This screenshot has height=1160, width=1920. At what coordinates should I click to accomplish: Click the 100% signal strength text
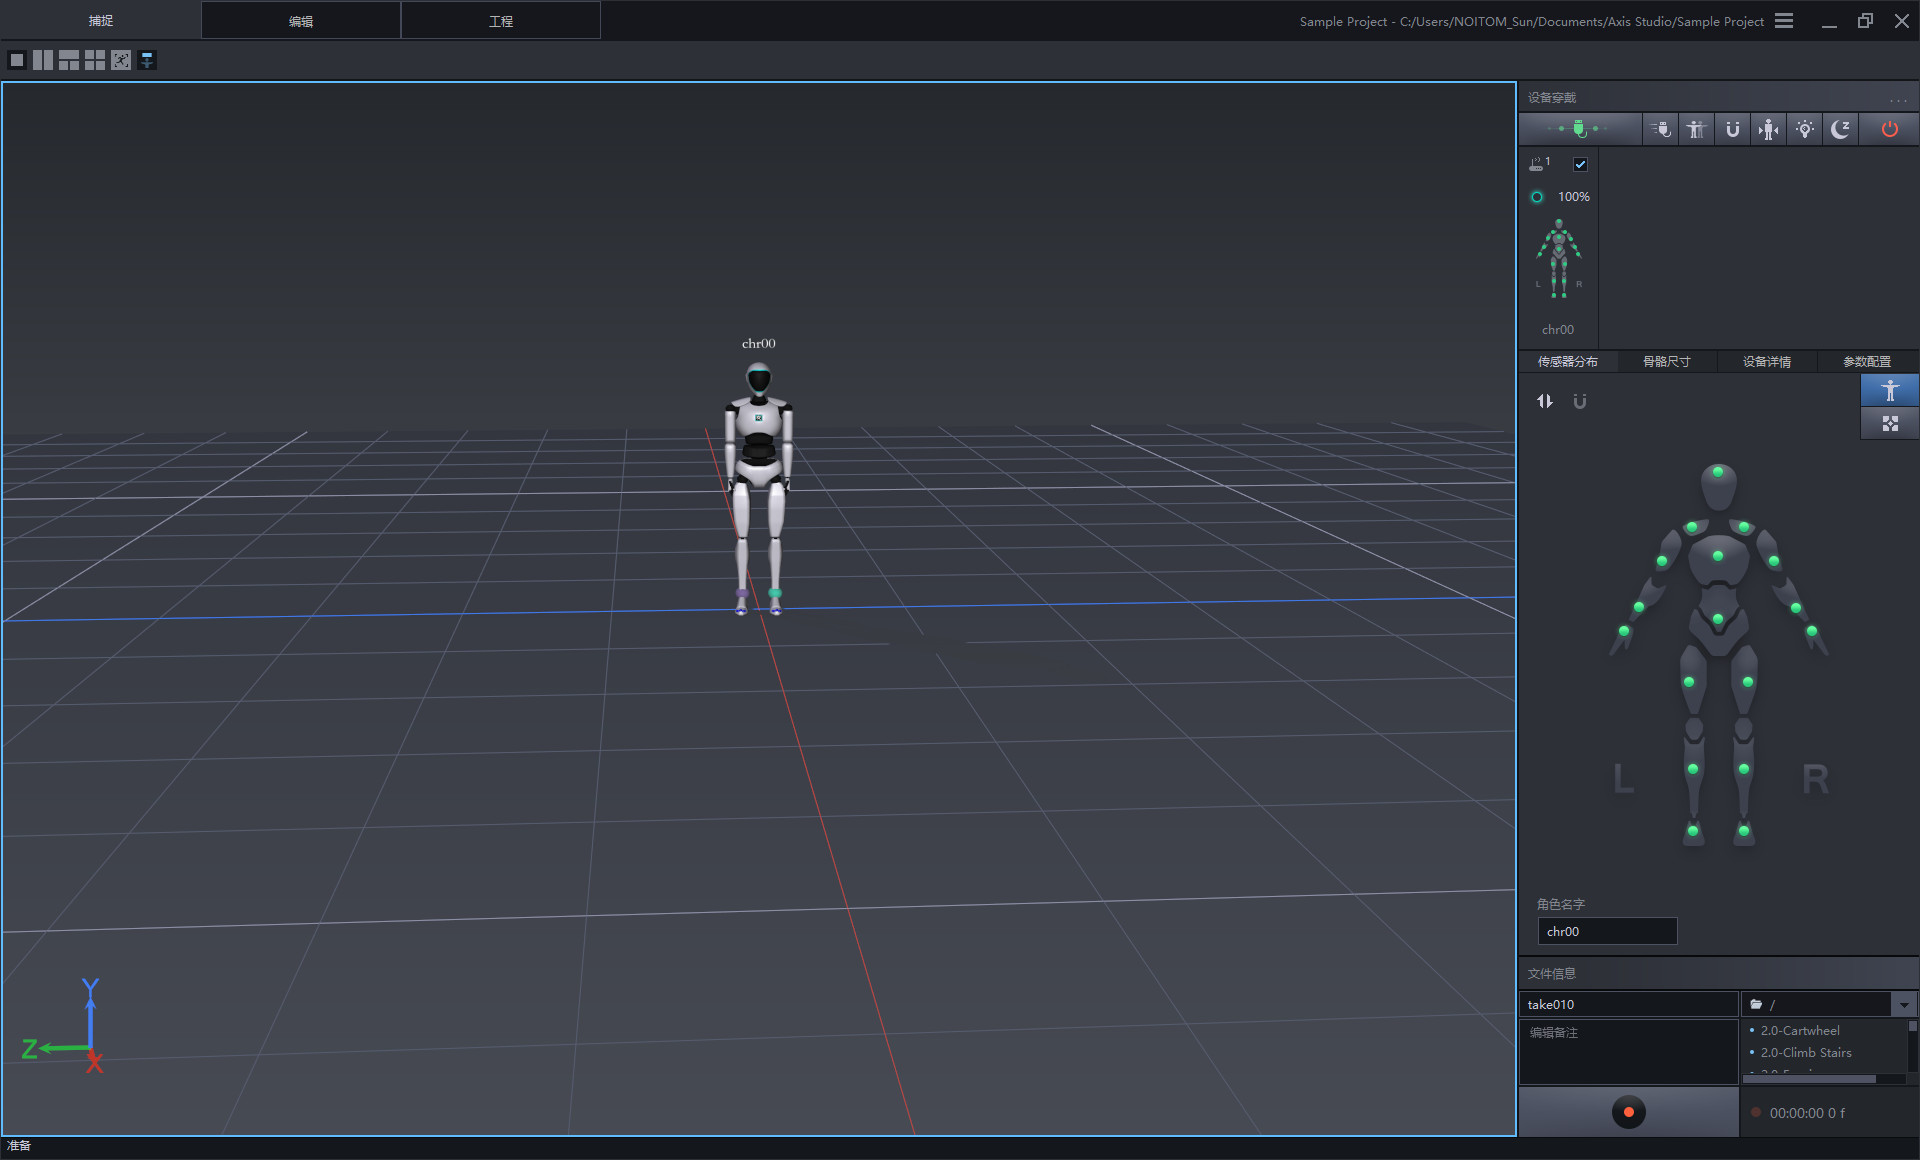[1574, 197]
